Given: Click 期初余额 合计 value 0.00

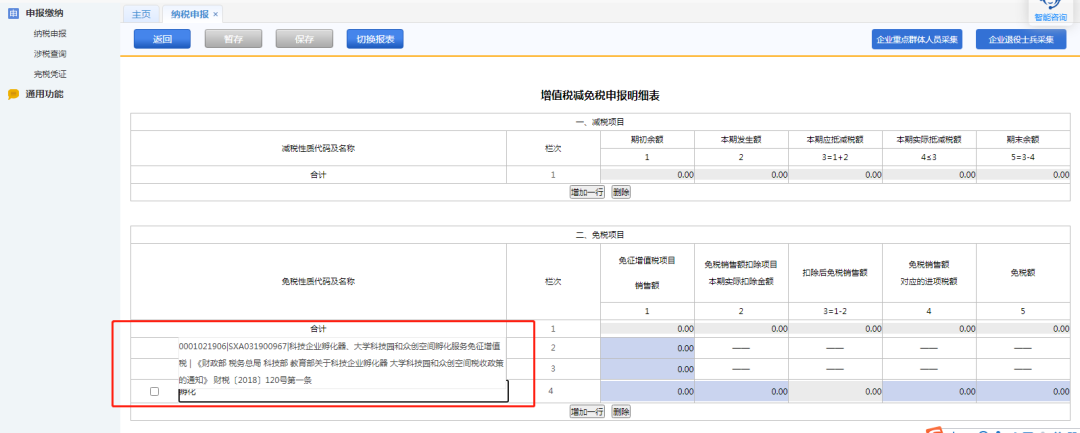Looking at the screenshot, I should [x=647, y=175].
